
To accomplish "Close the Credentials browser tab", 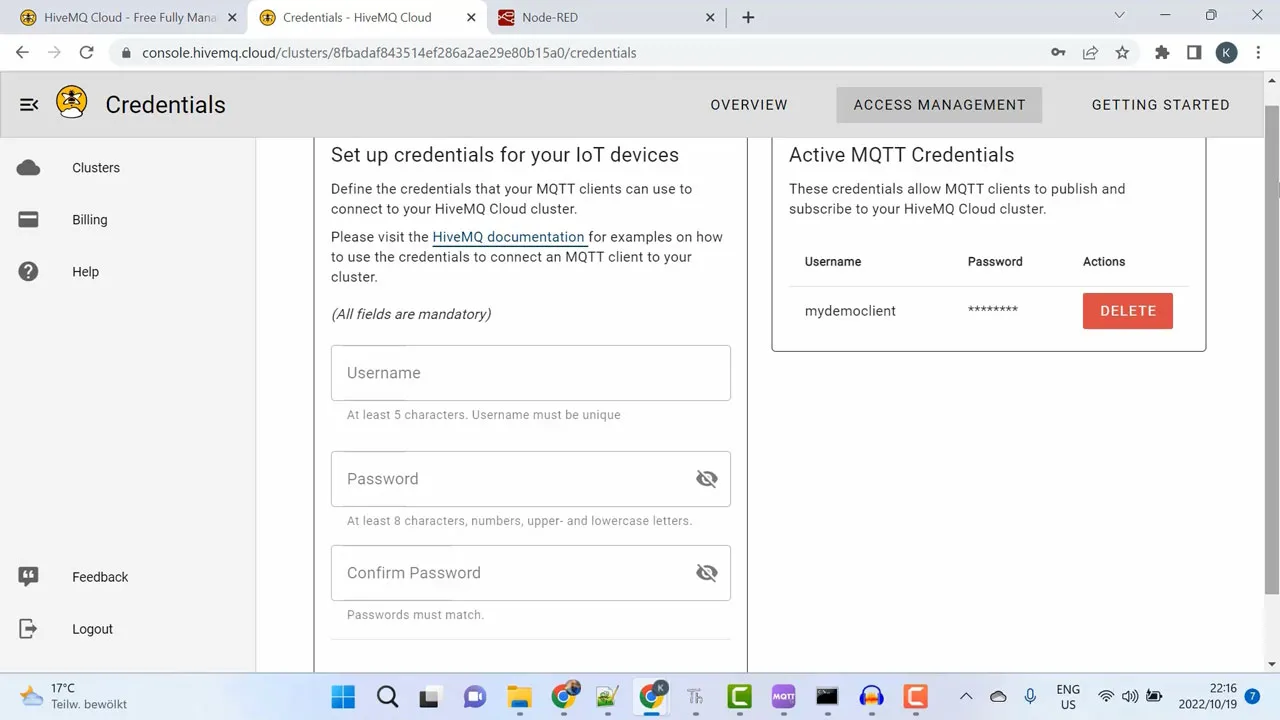I will [471, 17].
